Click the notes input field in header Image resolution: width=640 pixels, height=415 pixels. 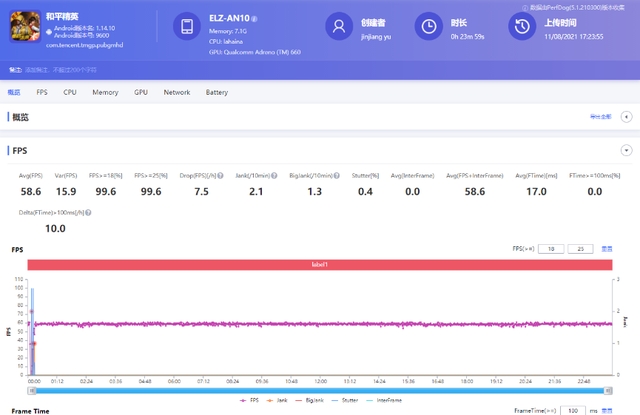coord(60,70)
